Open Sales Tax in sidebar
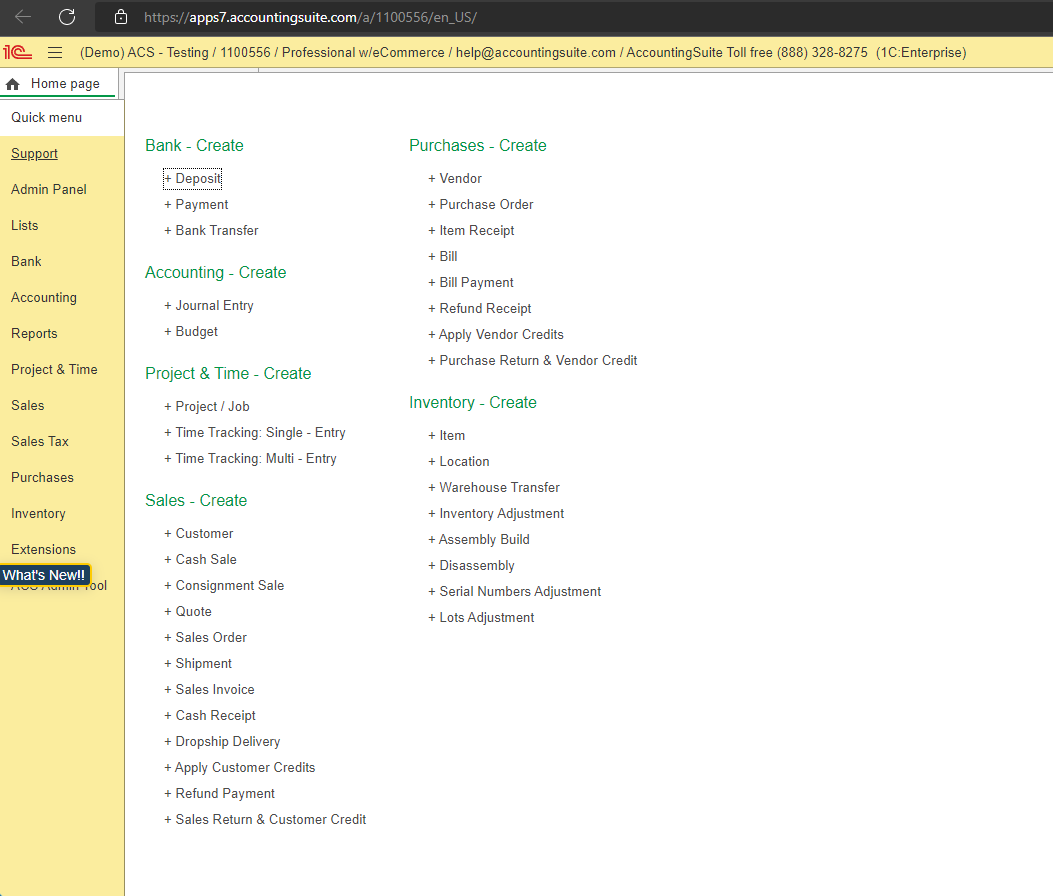The width and height of the screenshot is (1053, 896). point(40,441)
